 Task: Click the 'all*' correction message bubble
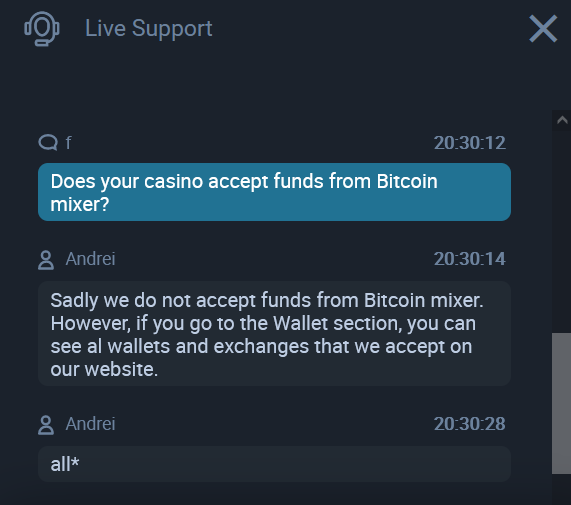(x=274, y=464)
